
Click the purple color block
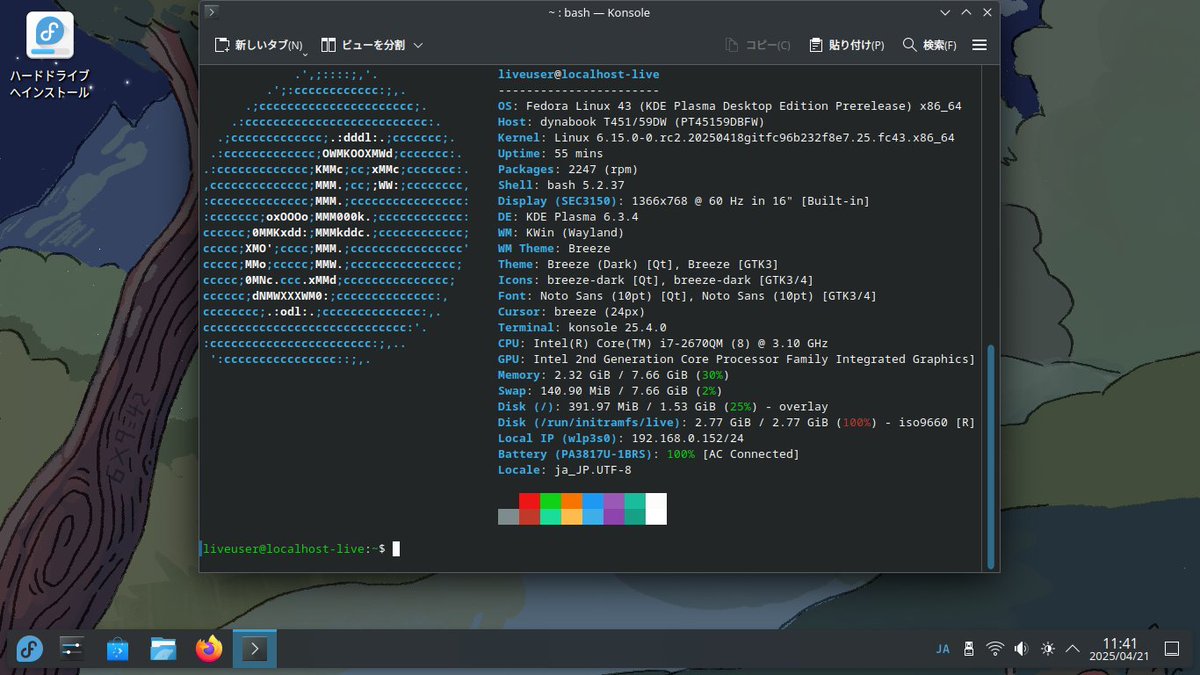pyautogui.click(x=614, y=501)
